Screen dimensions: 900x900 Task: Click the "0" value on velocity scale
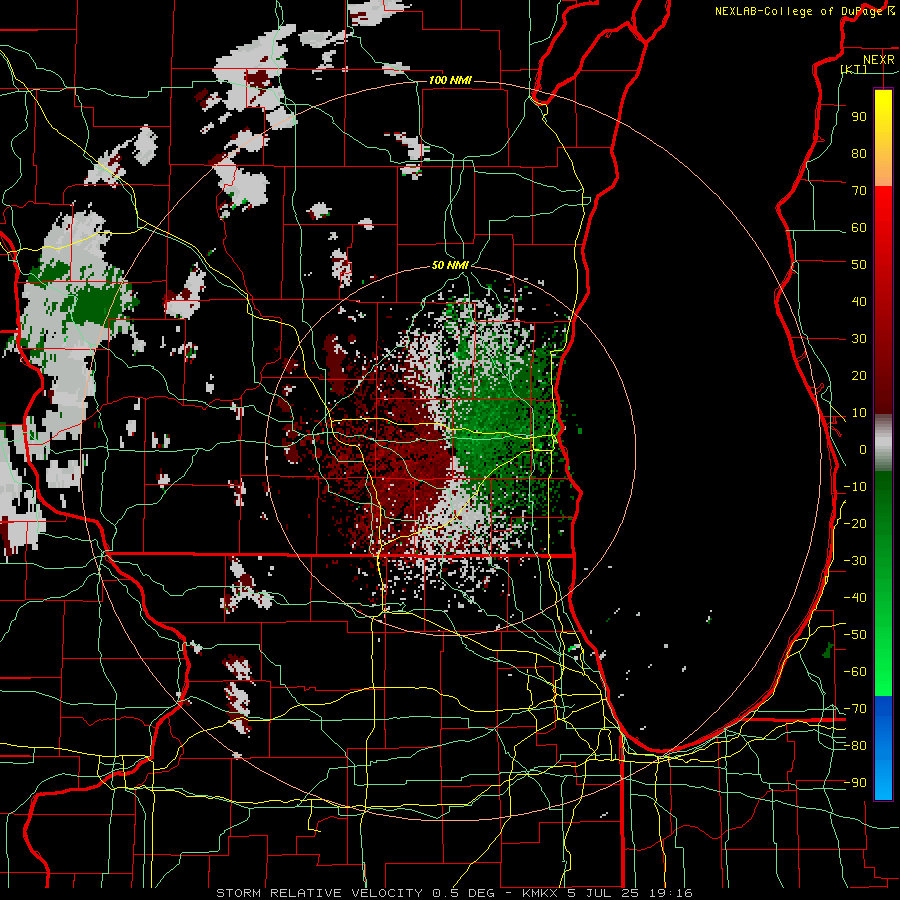(x=863, y=450)
